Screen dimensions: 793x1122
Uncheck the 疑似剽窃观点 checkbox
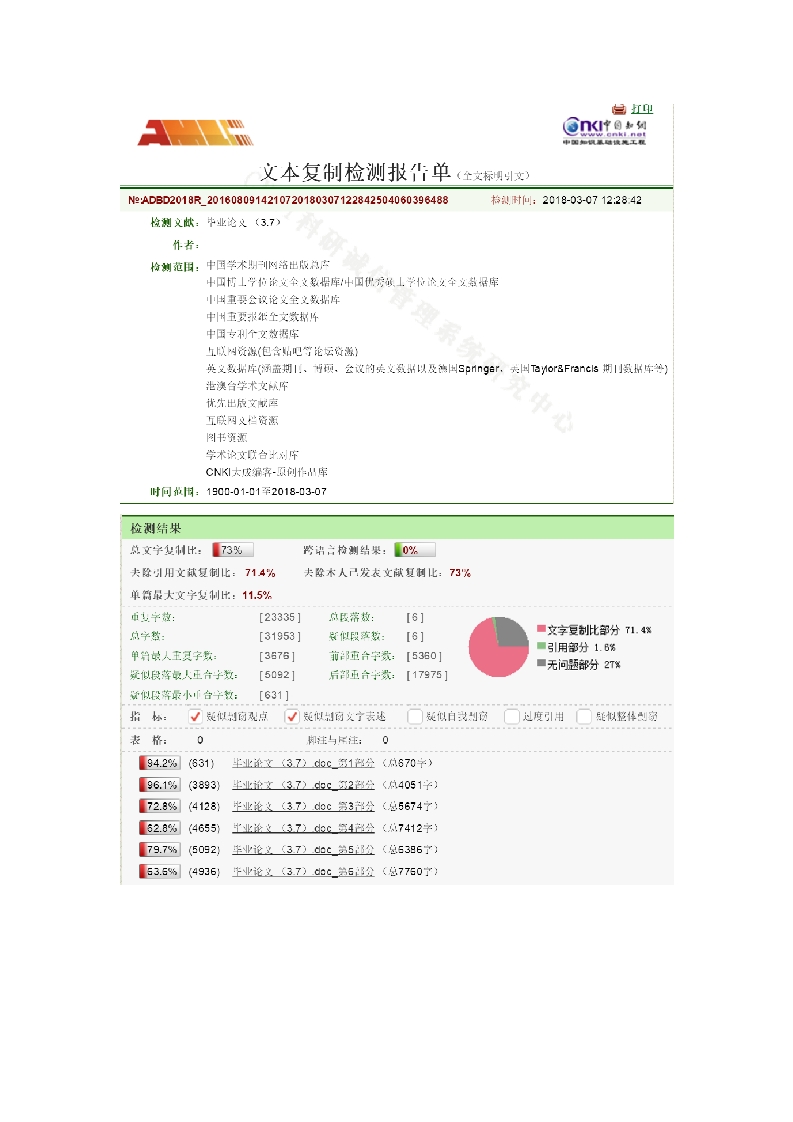(195, 716)
